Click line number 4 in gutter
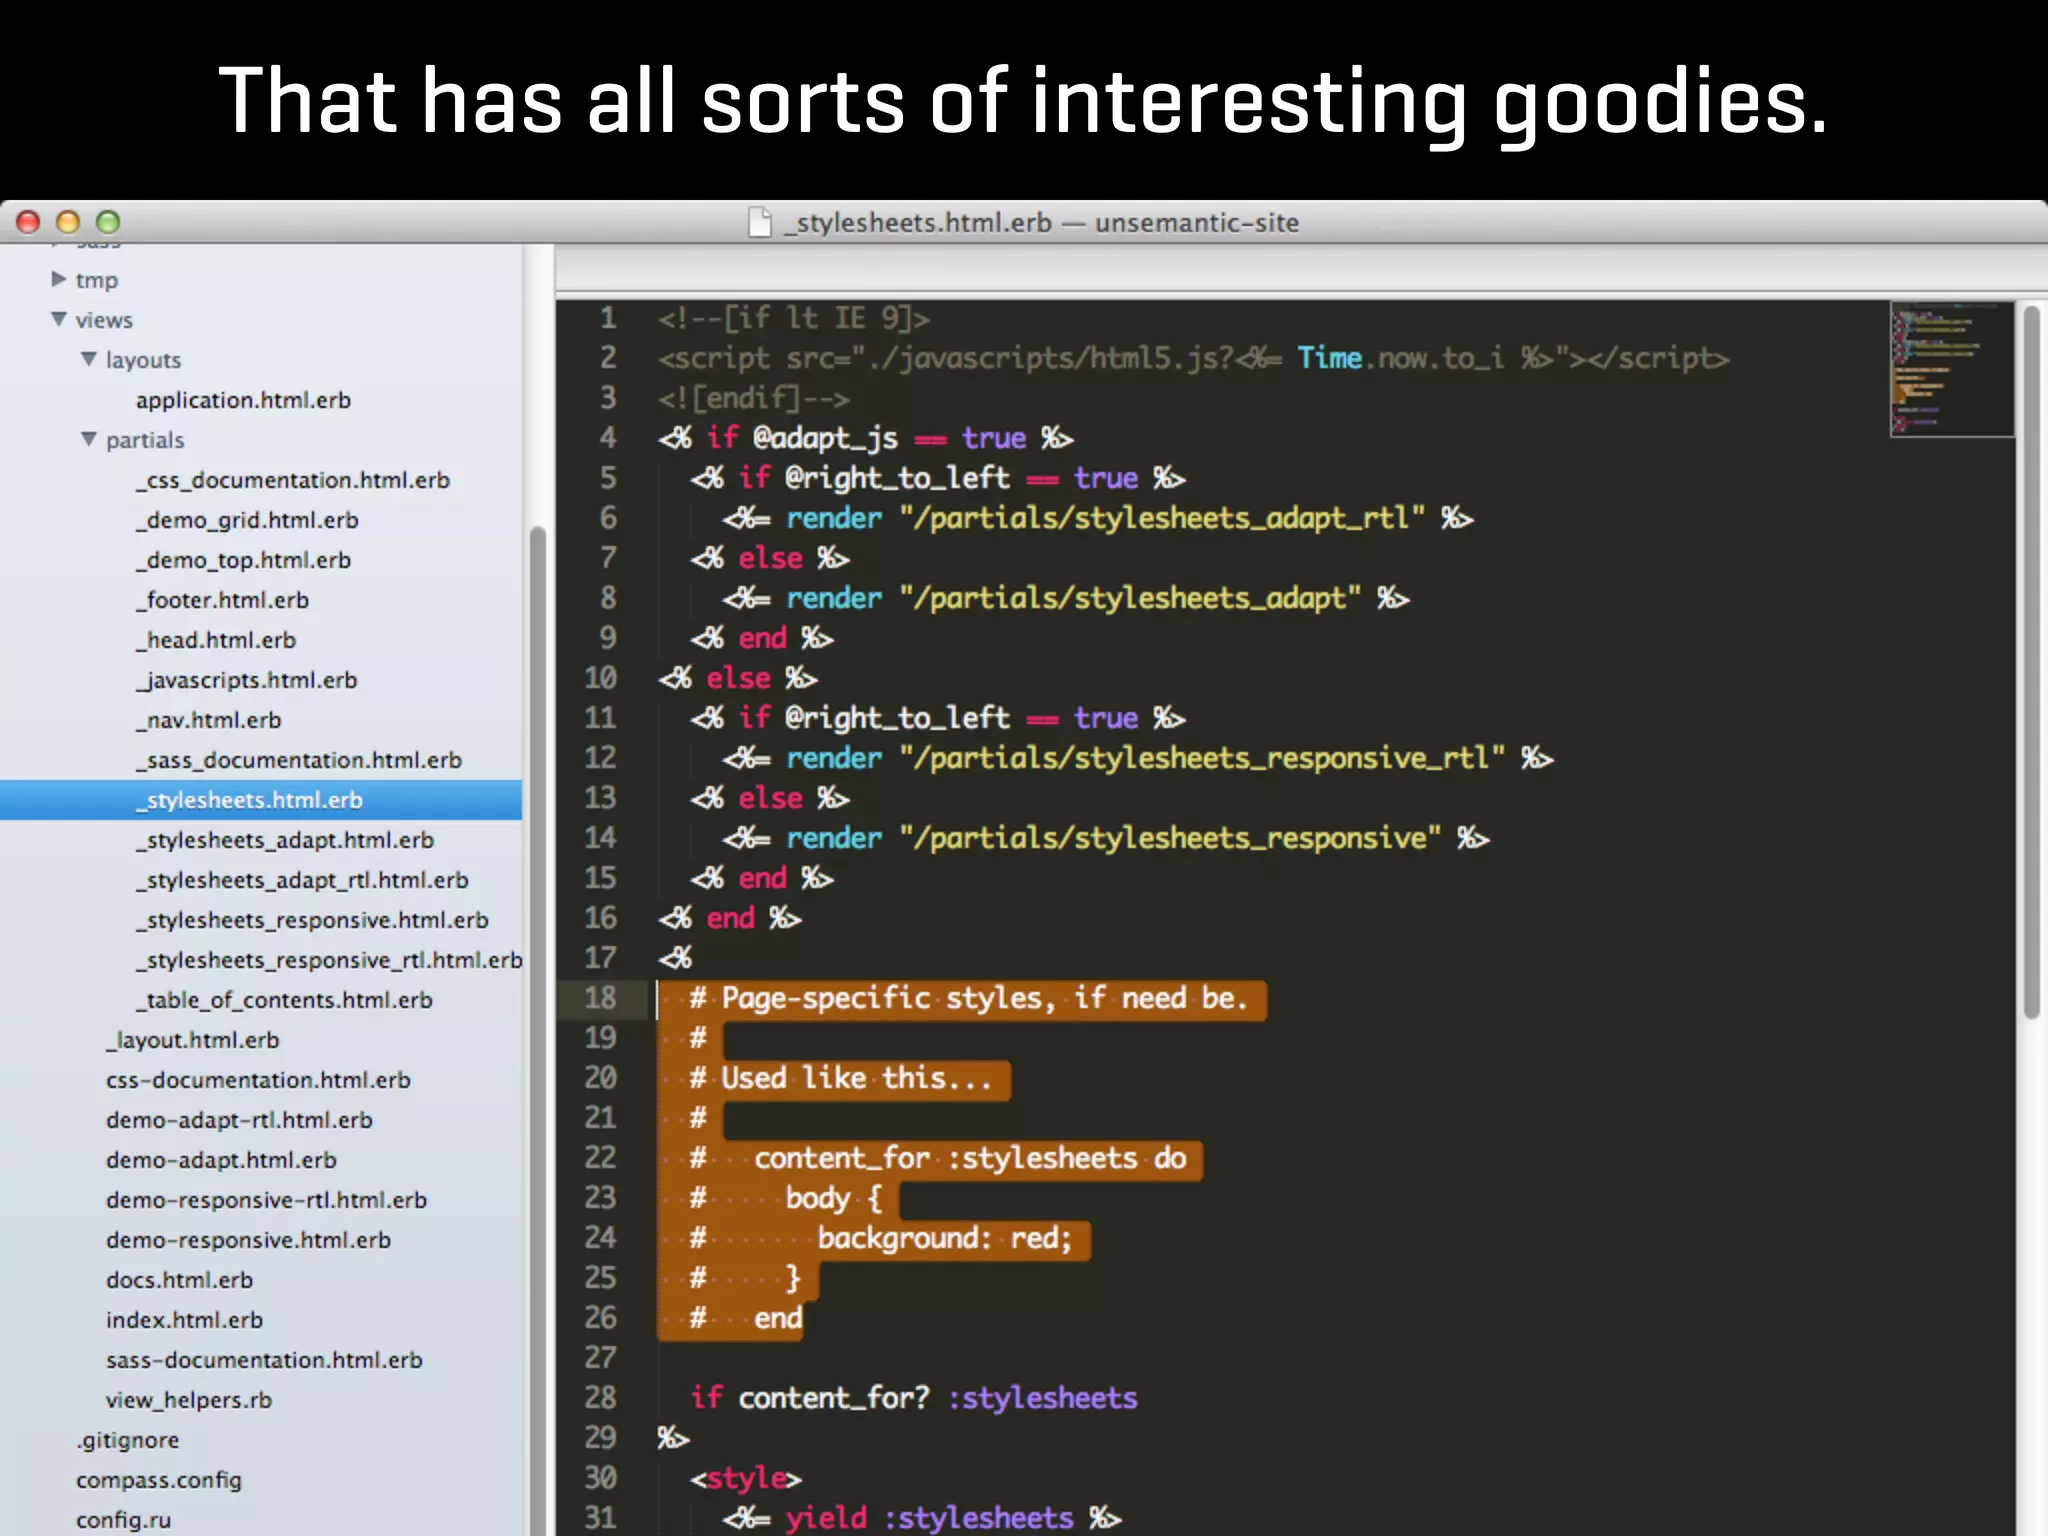 (608, 438)
